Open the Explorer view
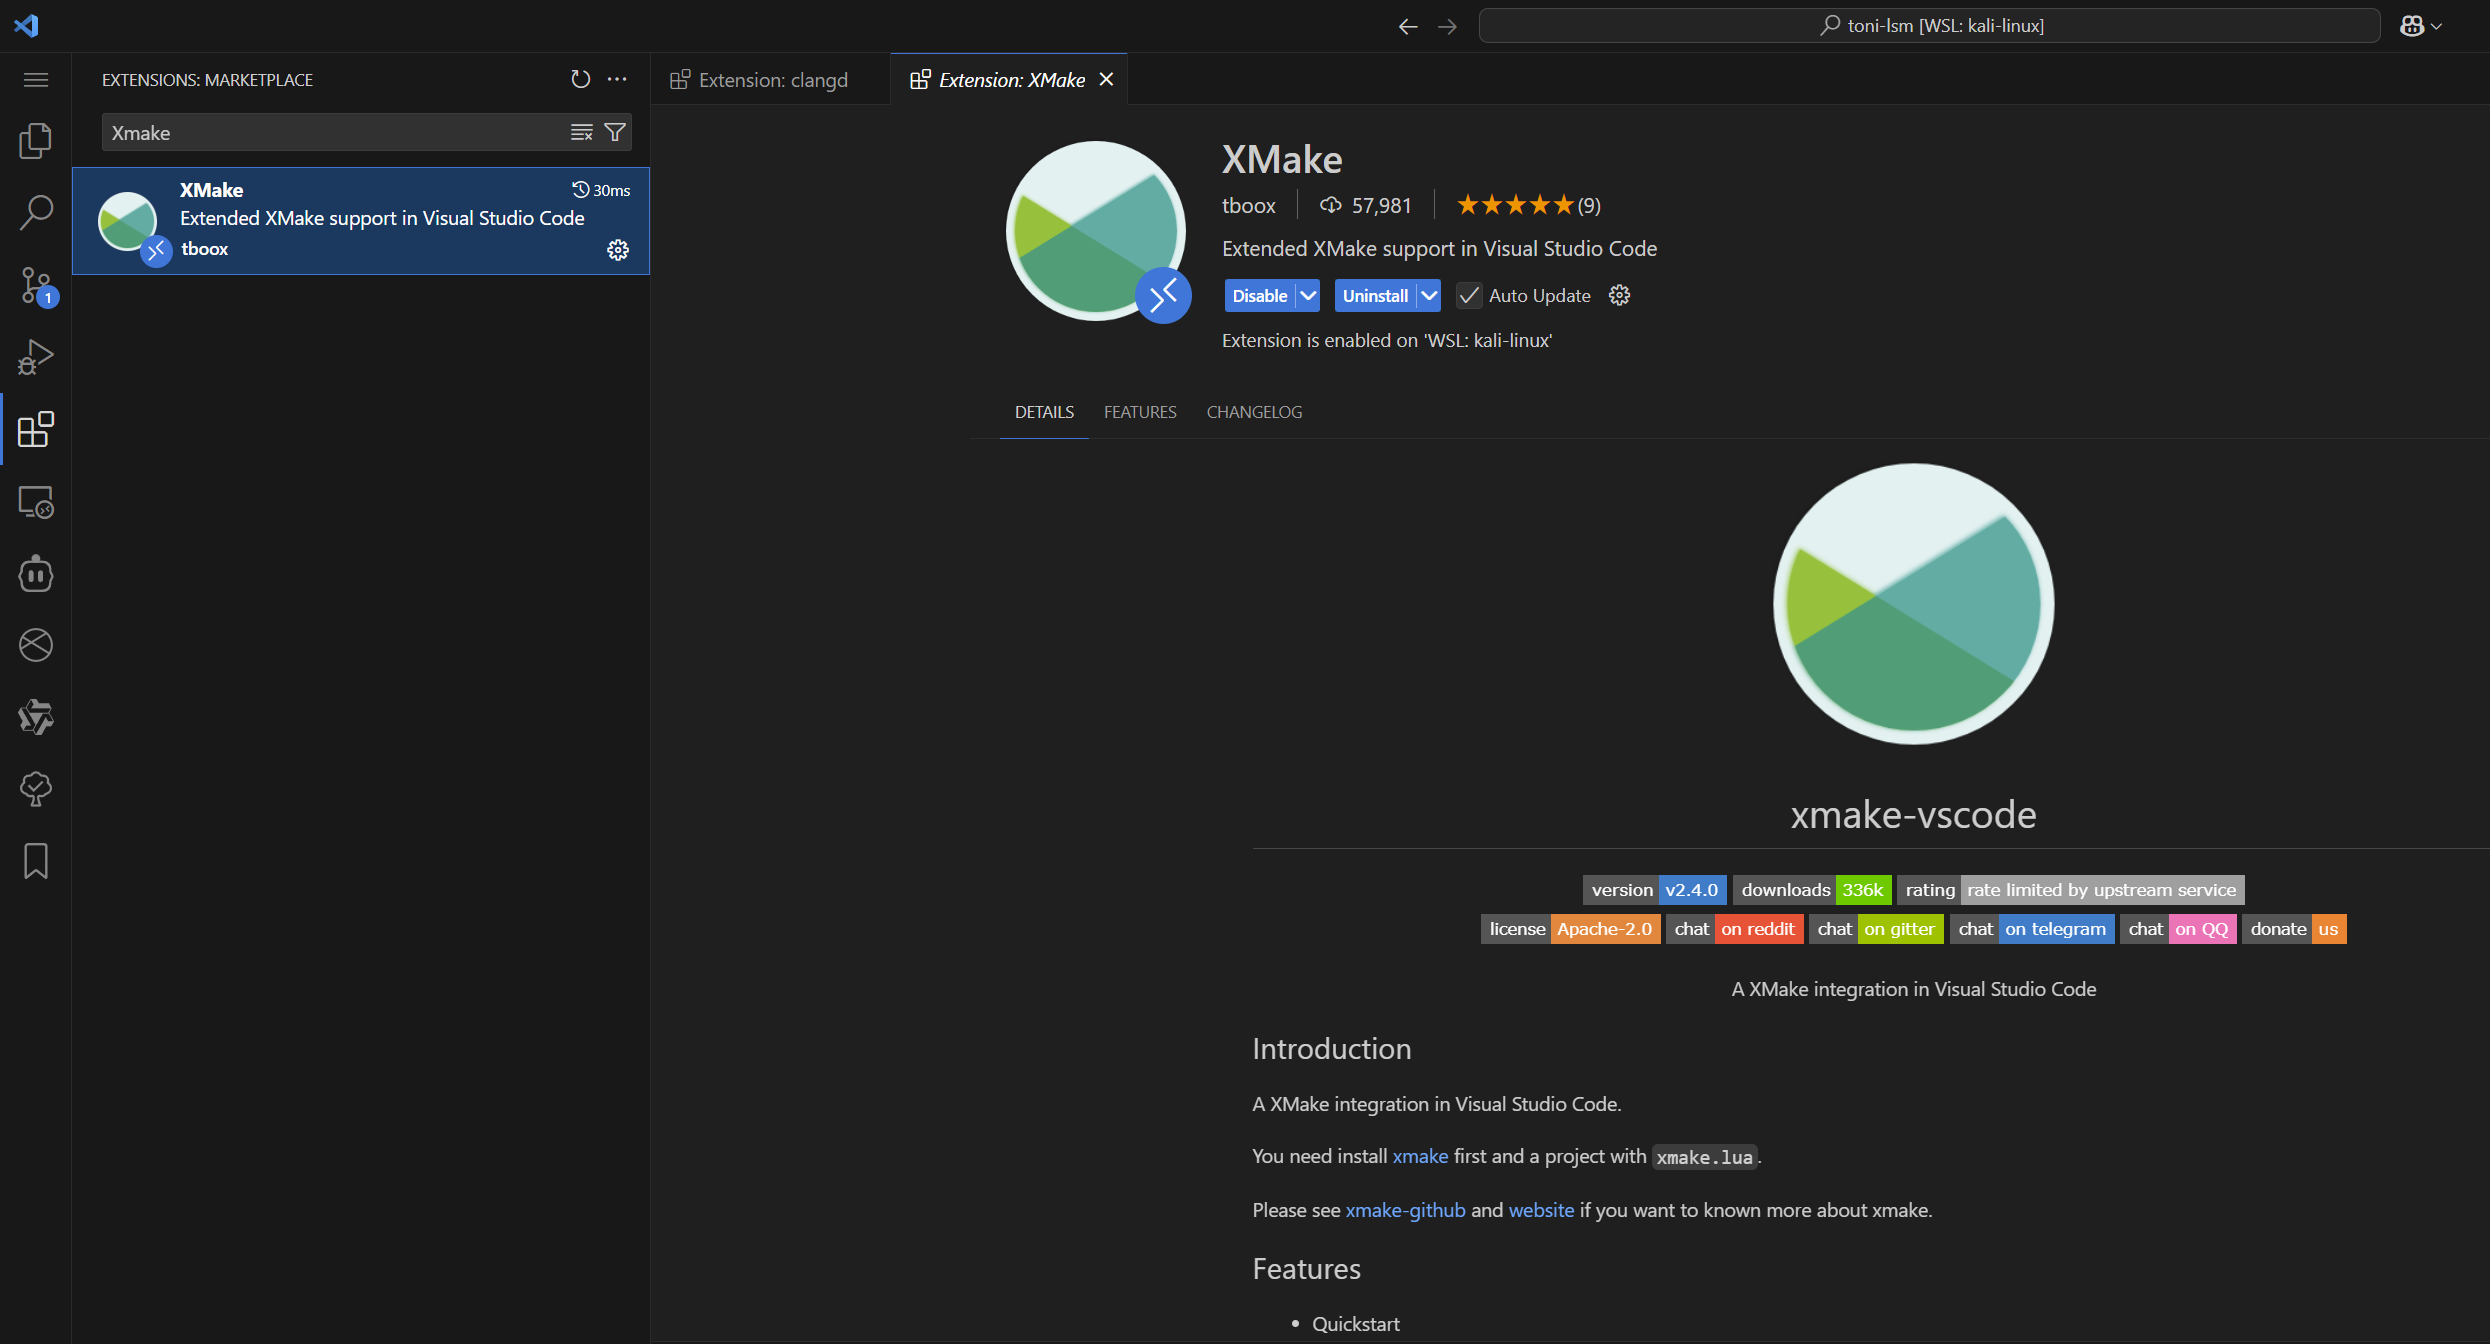 [36, 141]
